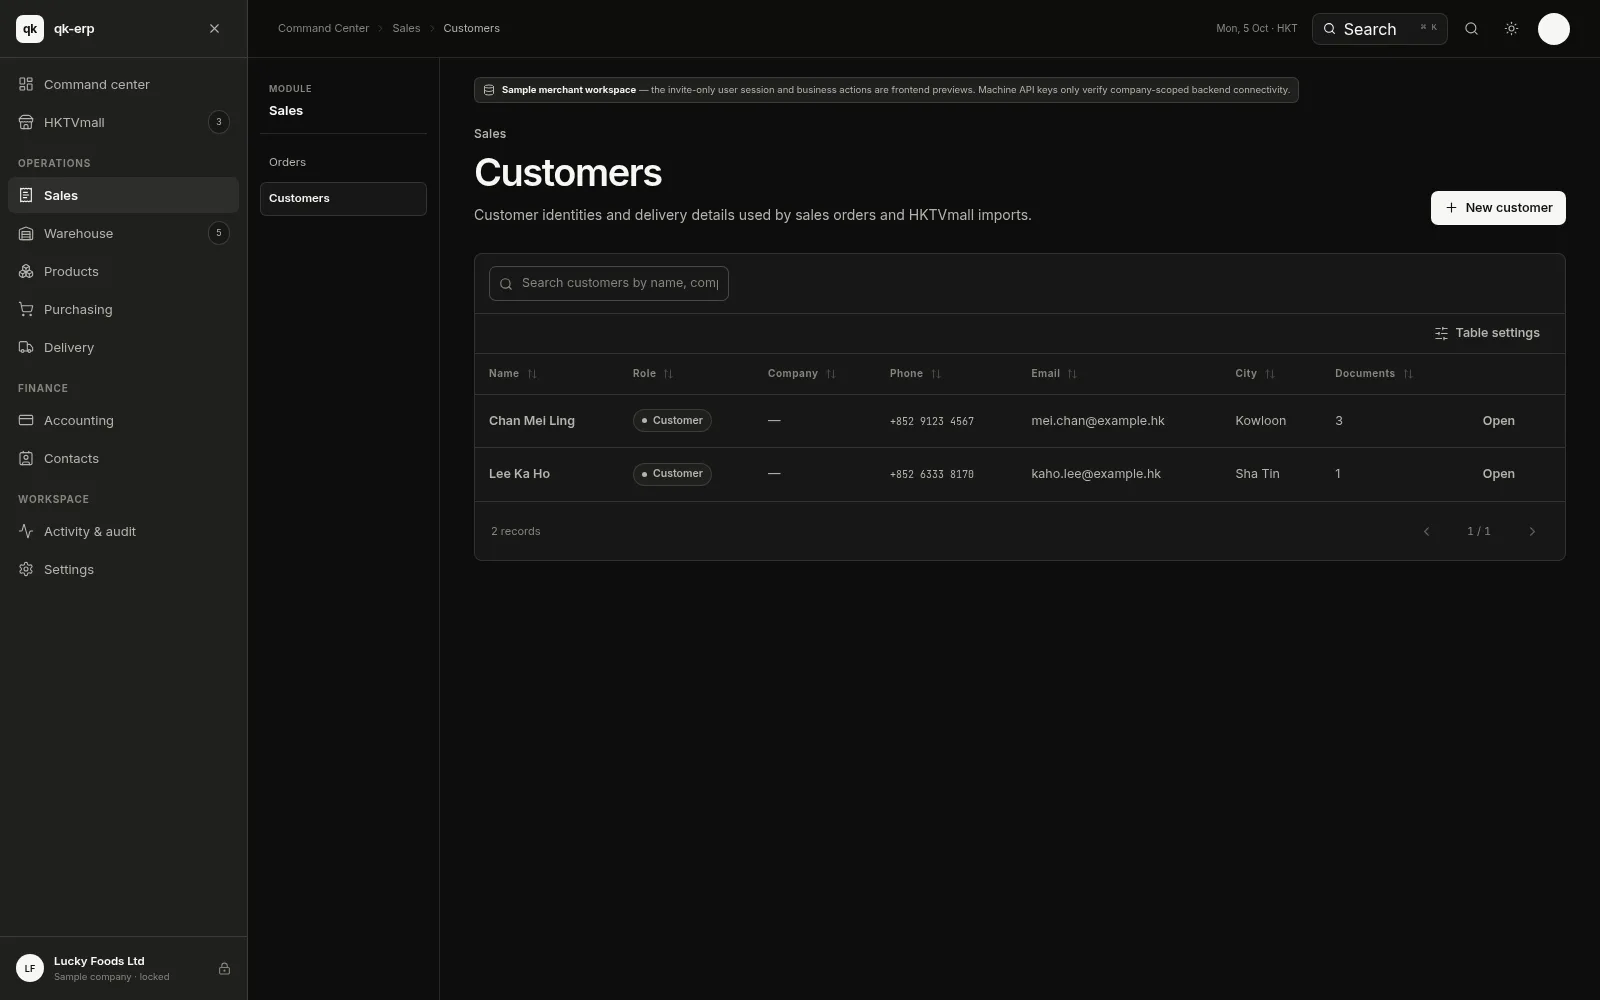
Task: Open the Products module
Action: pyautogui.click(x=123, y=271)
